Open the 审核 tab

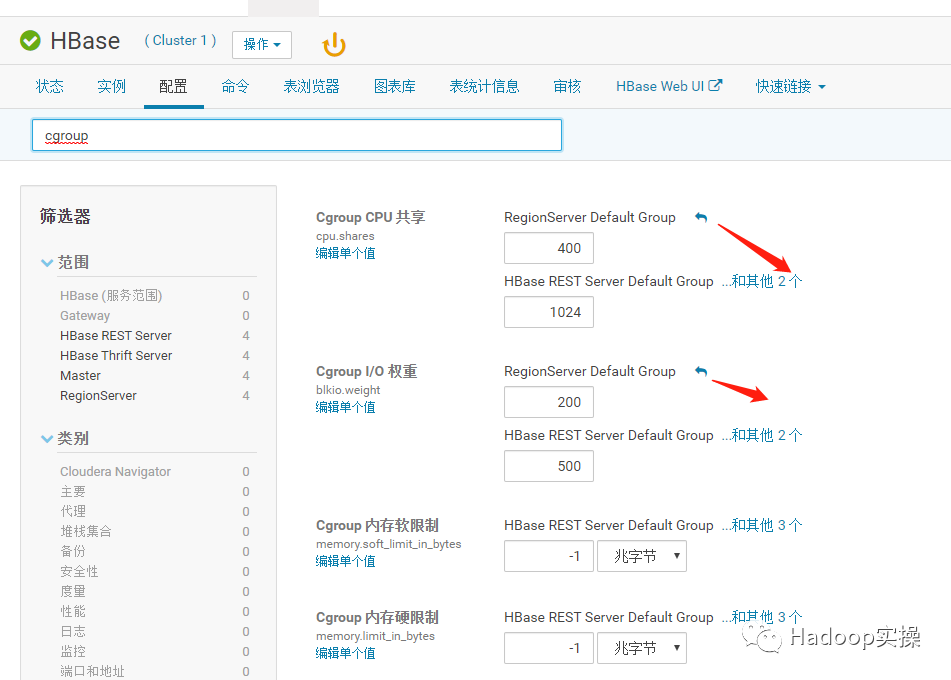568,87
